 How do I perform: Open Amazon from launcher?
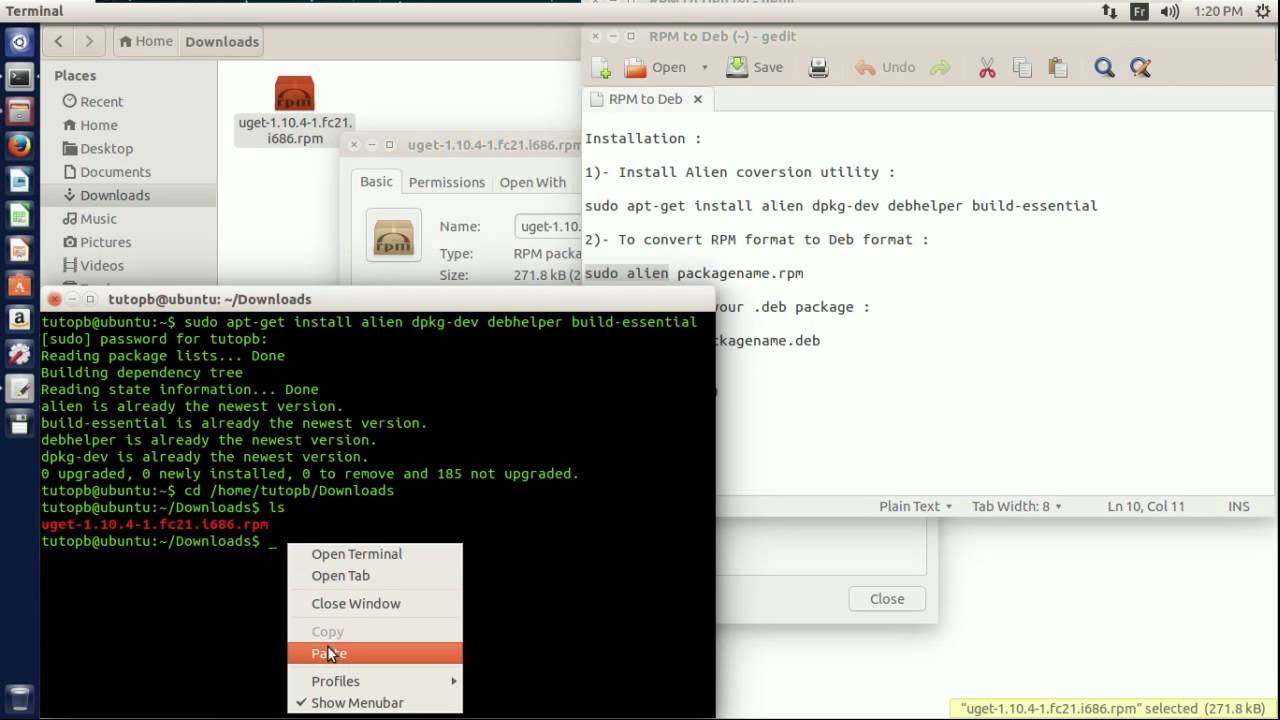tap(20, 319)
